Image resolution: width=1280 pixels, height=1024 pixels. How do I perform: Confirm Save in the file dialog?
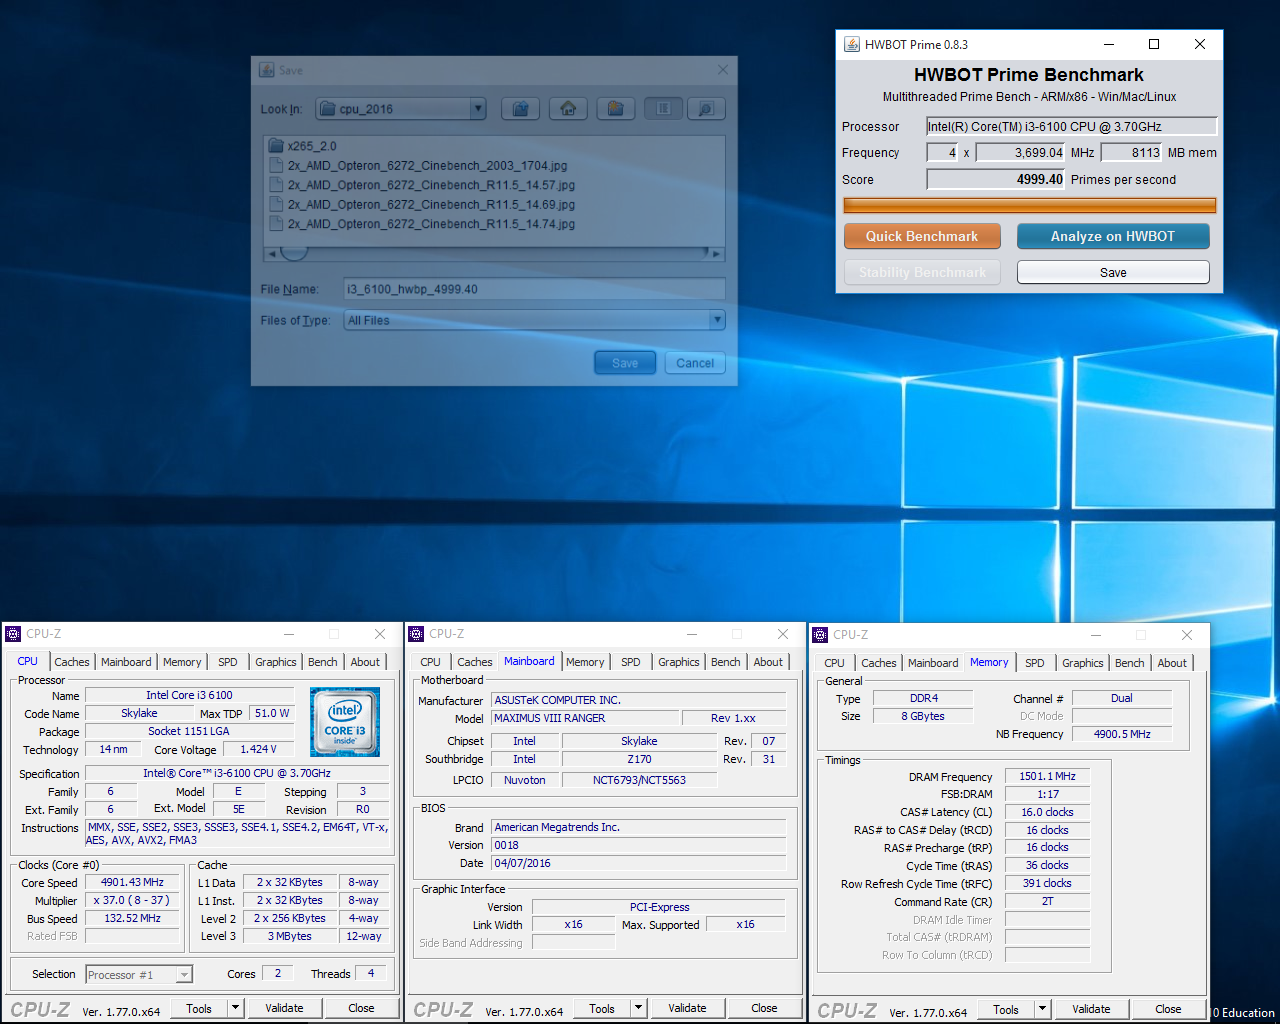click(625, 363)
